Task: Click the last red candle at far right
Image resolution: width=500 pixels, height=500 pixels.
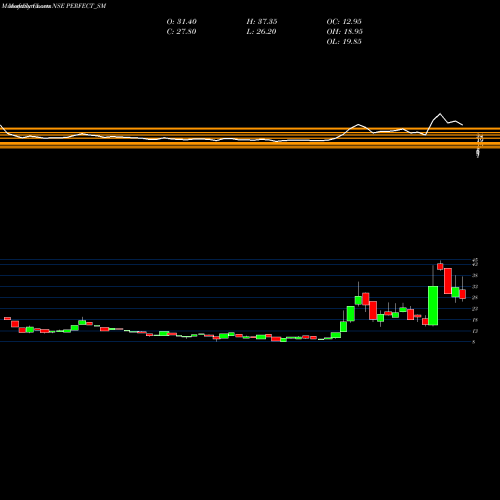Action: (463, 294)
